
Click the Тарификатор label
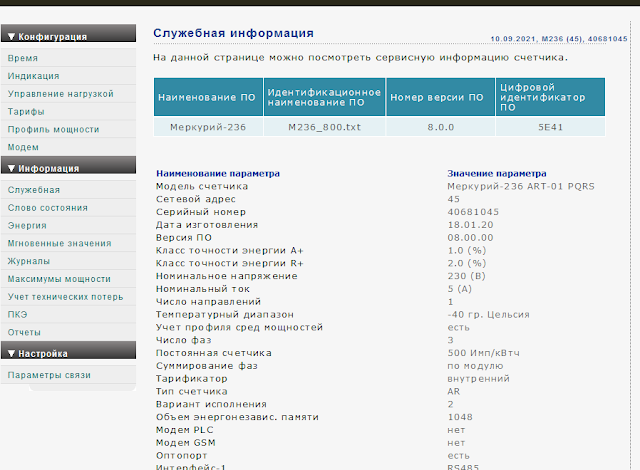[191, 379]
